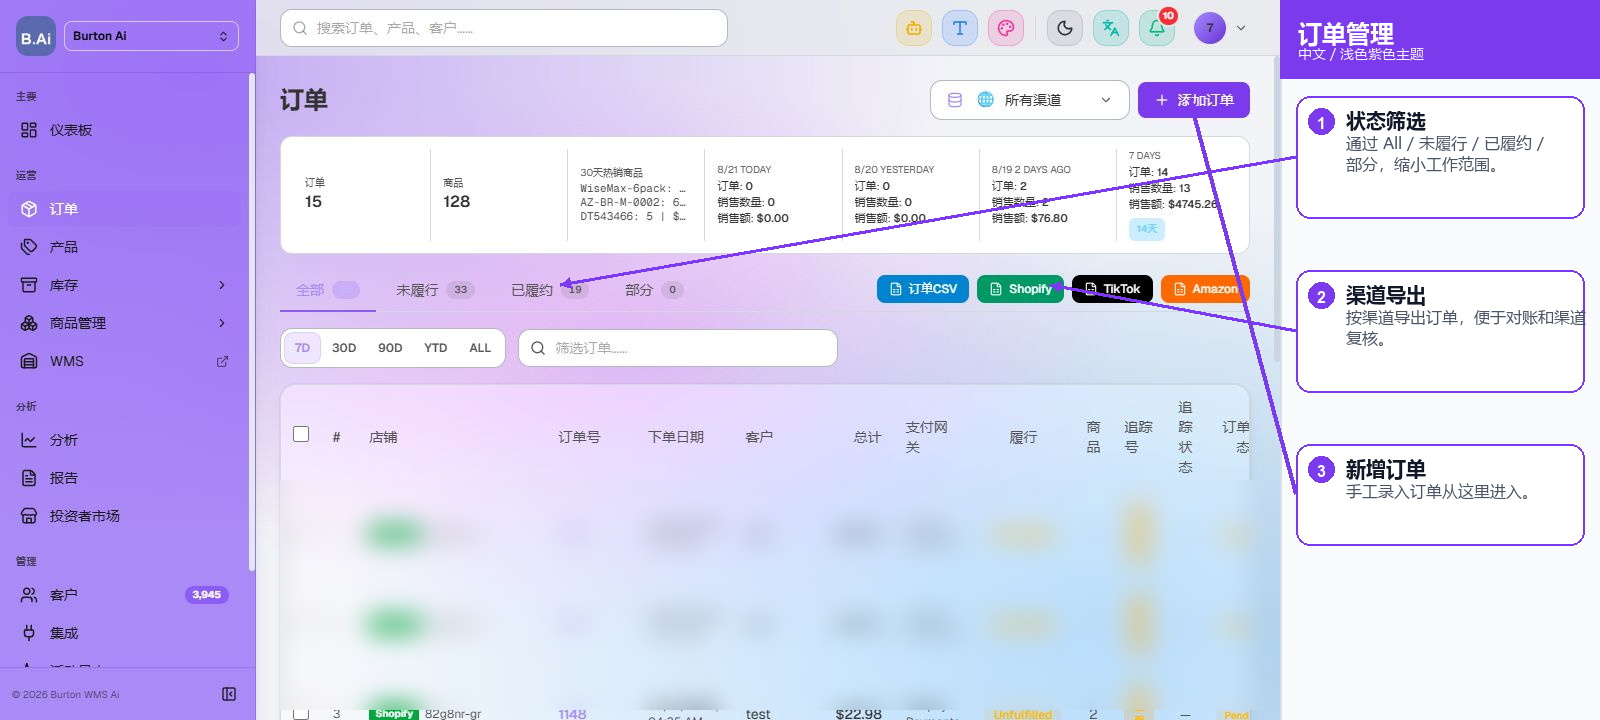Viewport: 1600px width, 720px height.
Task: Export Shopify orders
Action: pyautogui.click(x=1020, y=289)
